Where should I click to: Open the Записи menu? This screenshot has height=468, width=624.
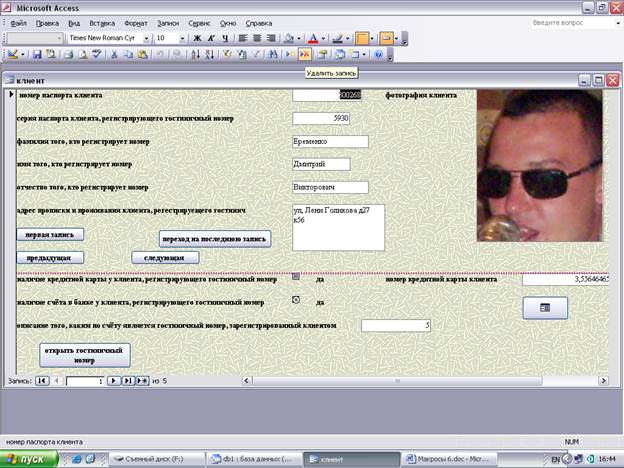(168, 23)
